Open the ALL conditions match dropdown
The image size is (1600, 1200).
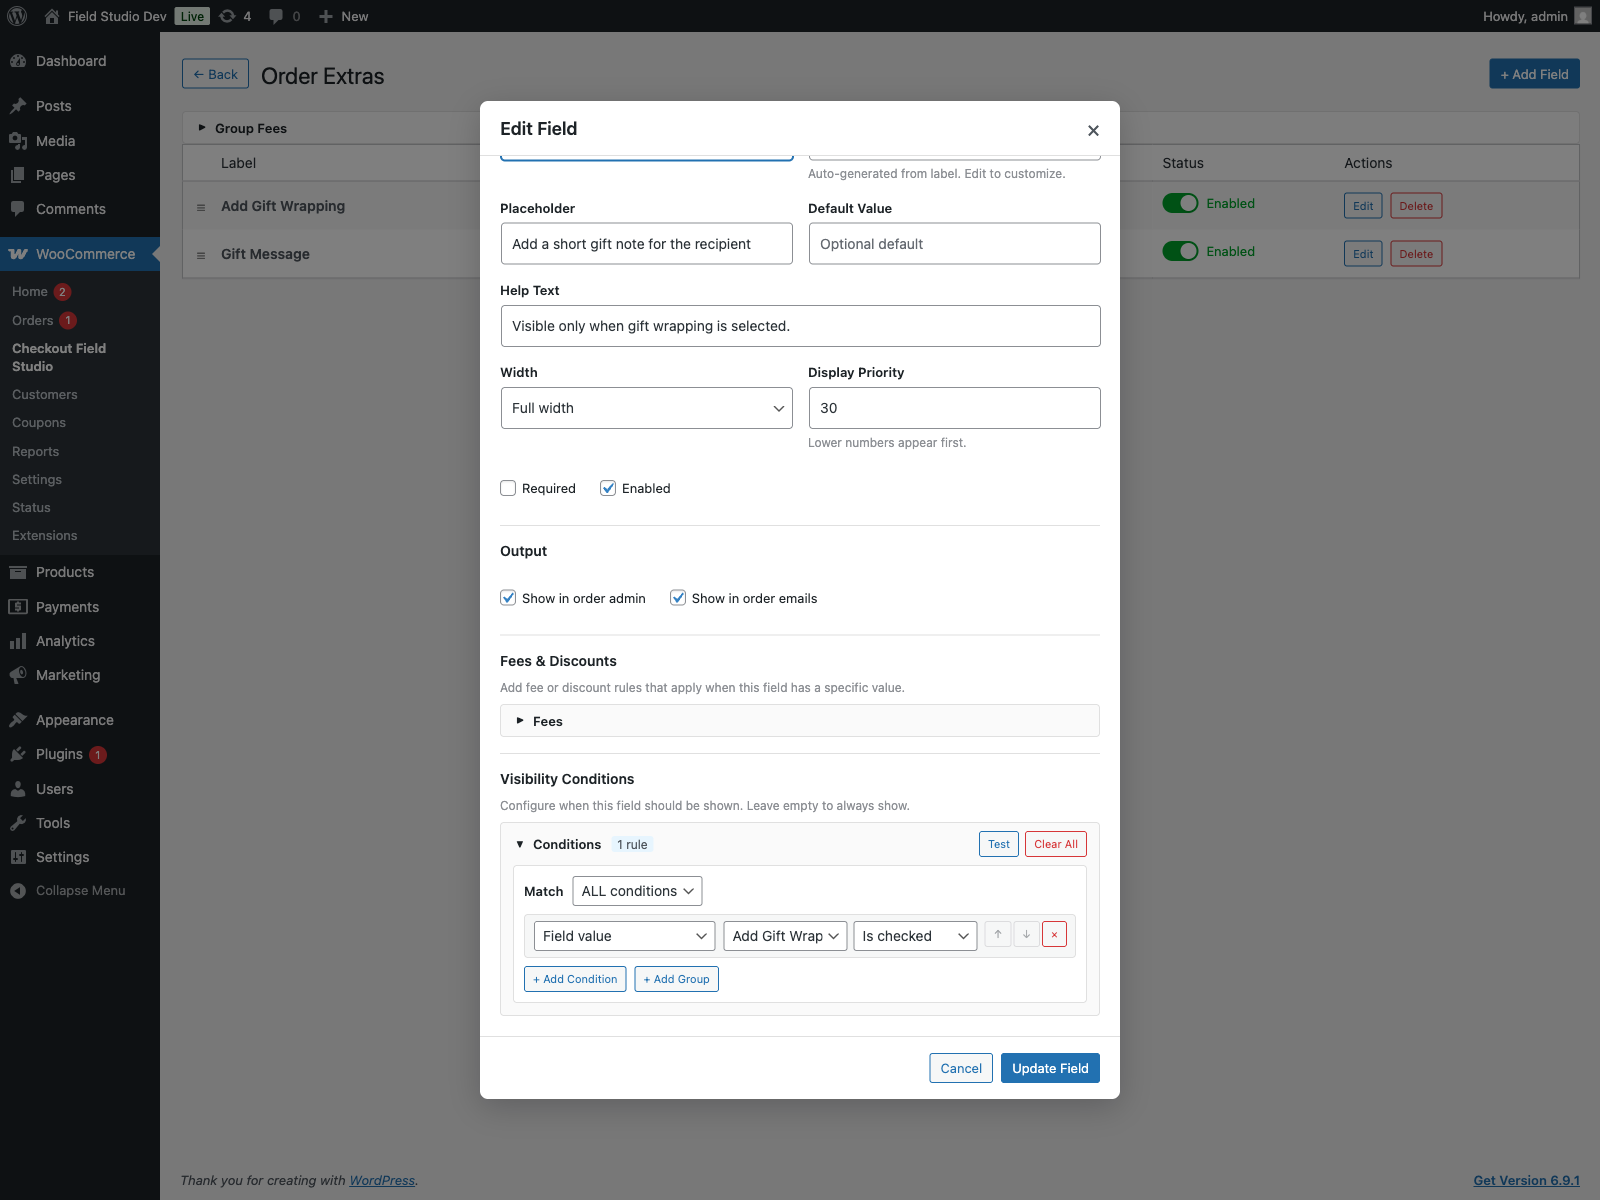[637, 891]
